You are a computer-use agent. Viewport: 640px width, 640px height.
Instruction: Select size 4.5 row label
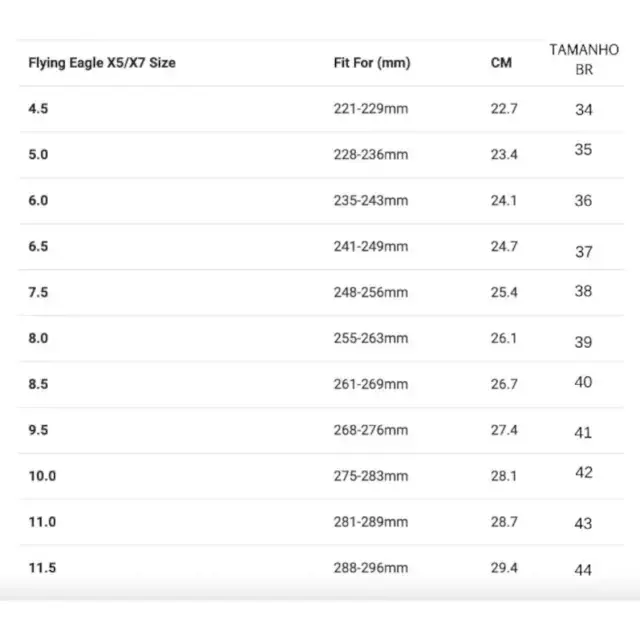pos(38,109)
